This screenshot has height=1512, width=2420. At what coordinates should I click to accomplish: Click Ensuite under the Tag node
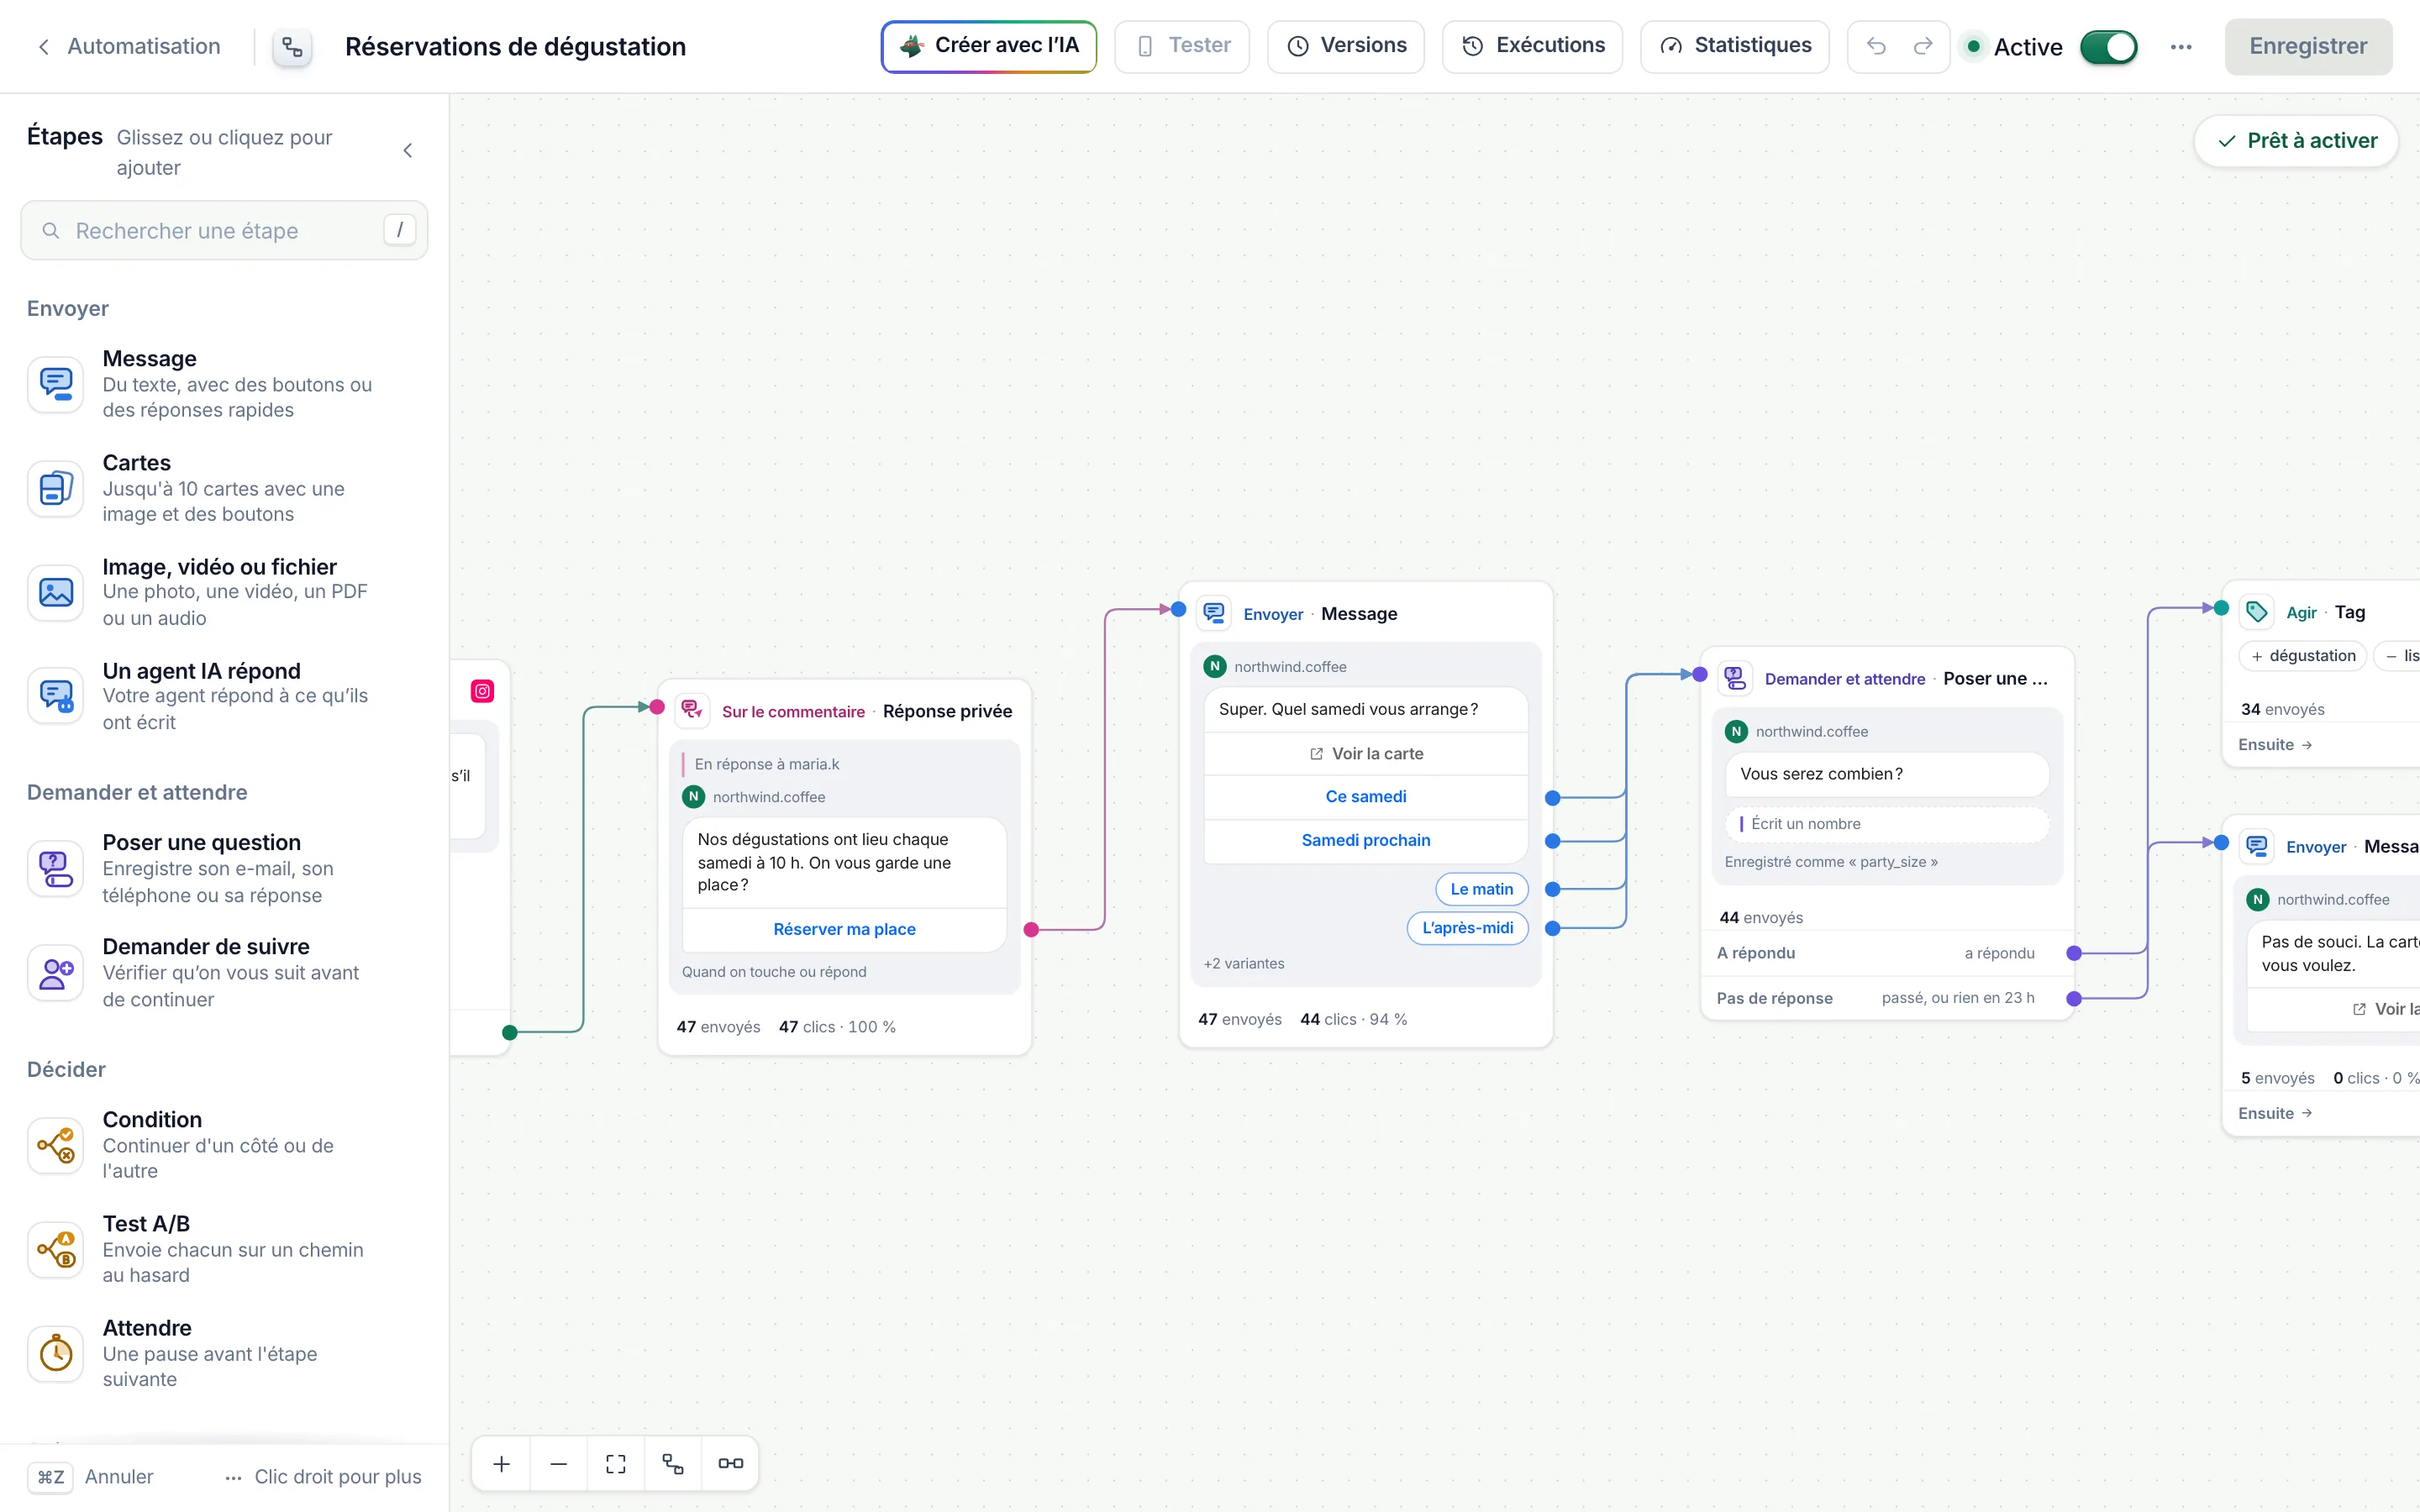click(2275, 745)
